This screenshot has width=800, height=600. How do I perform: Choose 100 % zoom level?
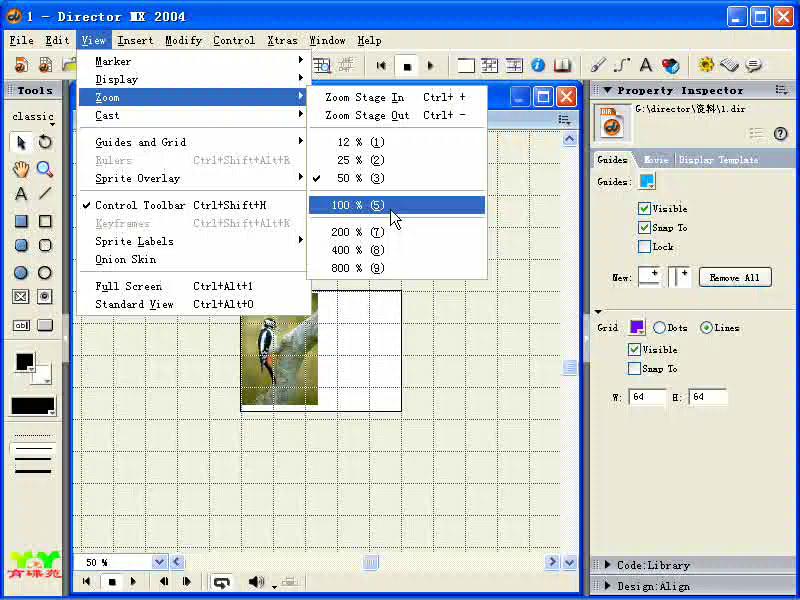point(397,205)
